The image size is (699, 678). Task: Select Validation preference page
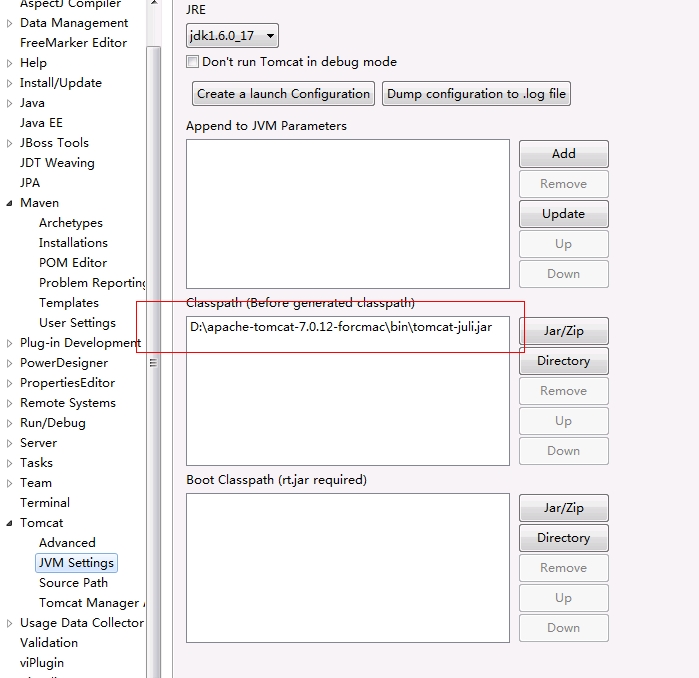pyautogui.click(x=49, y=643)
